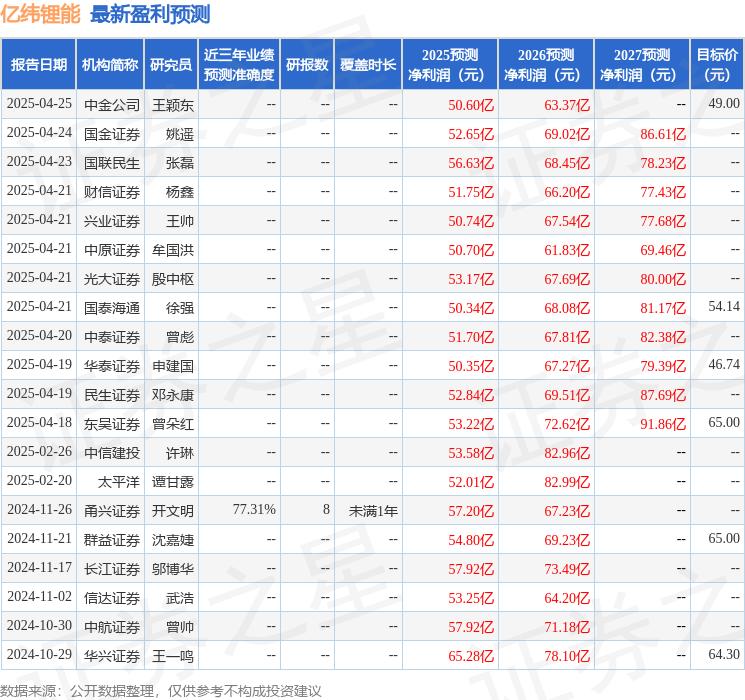
Task: Click the 最新盈利预测 heading
Action: point(150,14)
